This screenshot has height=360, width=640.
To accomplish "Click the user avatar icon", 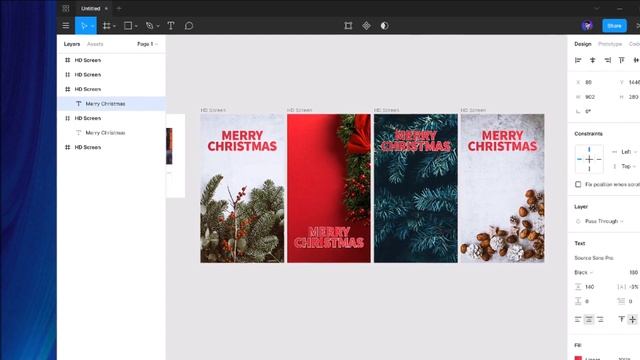I will (587, 26).
